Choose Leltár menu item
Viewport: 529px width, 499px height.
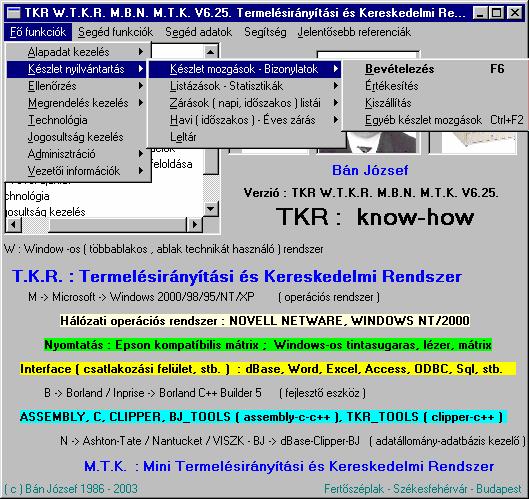[245, 137]
